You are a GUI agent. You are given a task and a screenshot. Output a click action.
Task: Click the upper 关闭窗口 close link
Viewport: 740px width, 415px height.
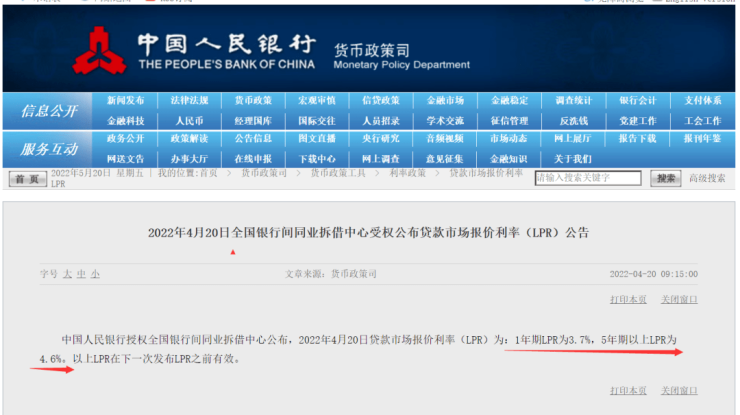coord(679,299)
